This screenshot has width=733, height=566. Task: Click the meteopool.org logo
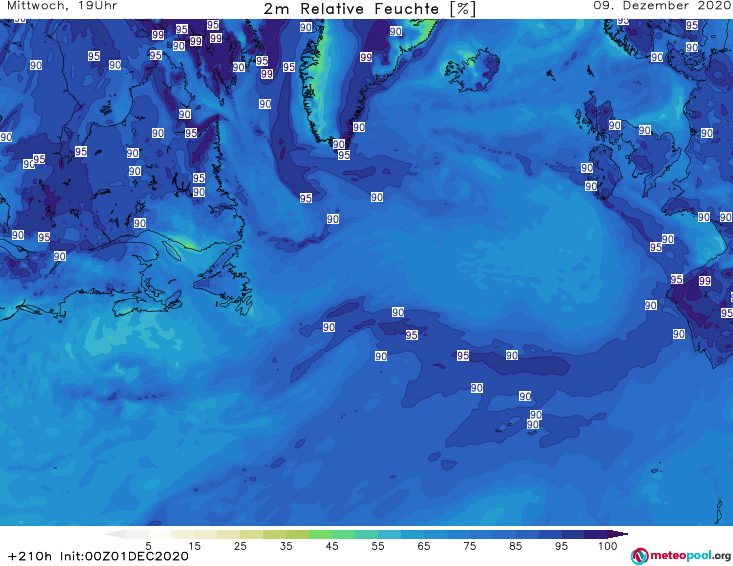681,556
